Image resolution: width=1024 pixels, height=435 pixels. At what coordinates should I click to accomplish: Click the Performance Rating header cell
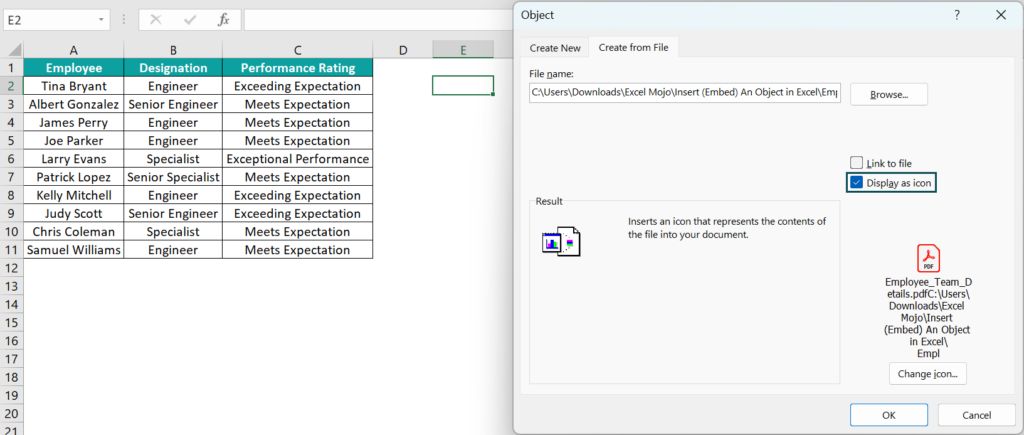click(x=298, y=68)
